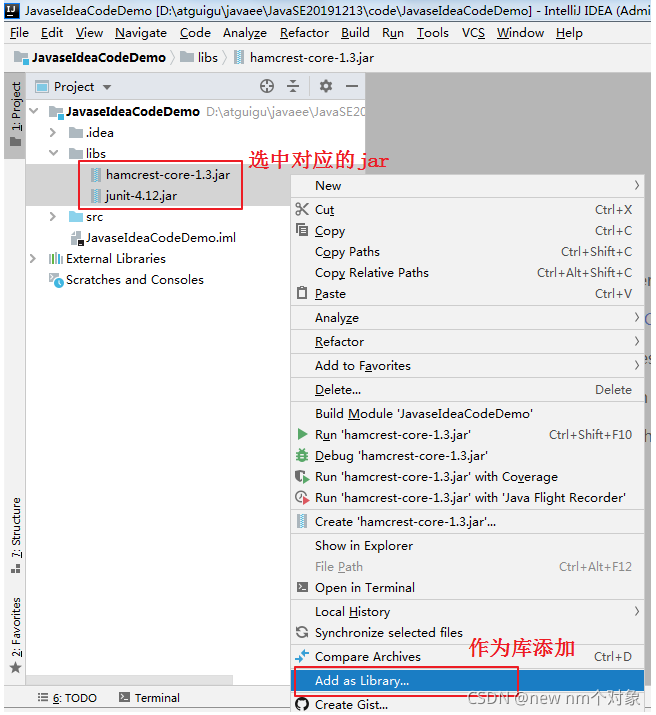Click the Paste clipboard icon
The image size is (656, 715).
point(301,293)
